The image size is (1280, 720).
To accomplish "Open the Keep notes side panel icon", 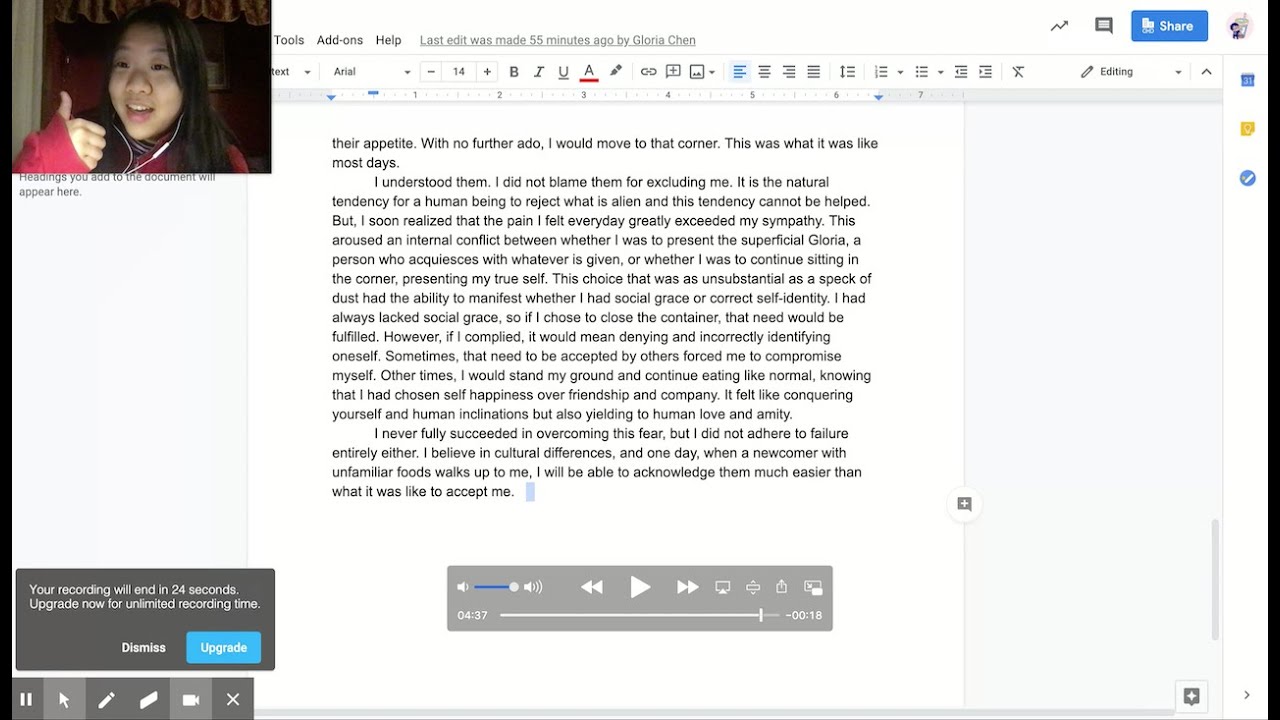I will 1247,128.
